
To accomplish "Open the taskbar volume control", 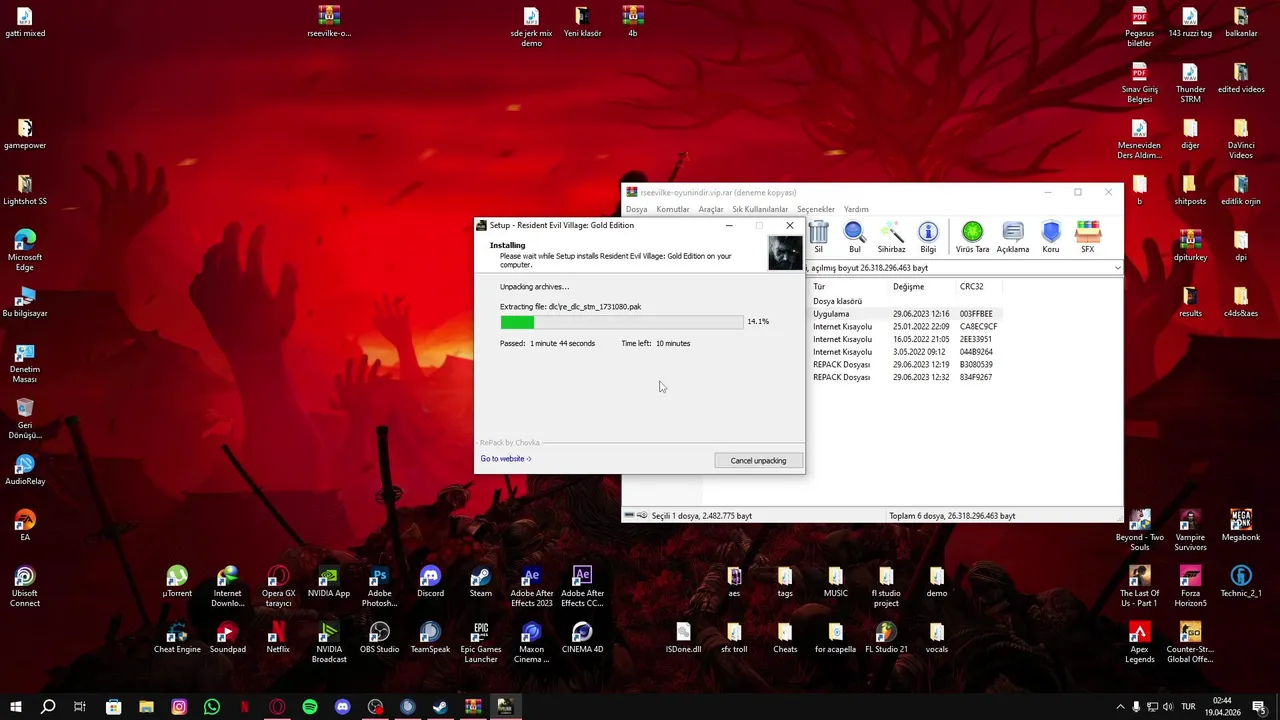I will click(x=1168, y=707).
